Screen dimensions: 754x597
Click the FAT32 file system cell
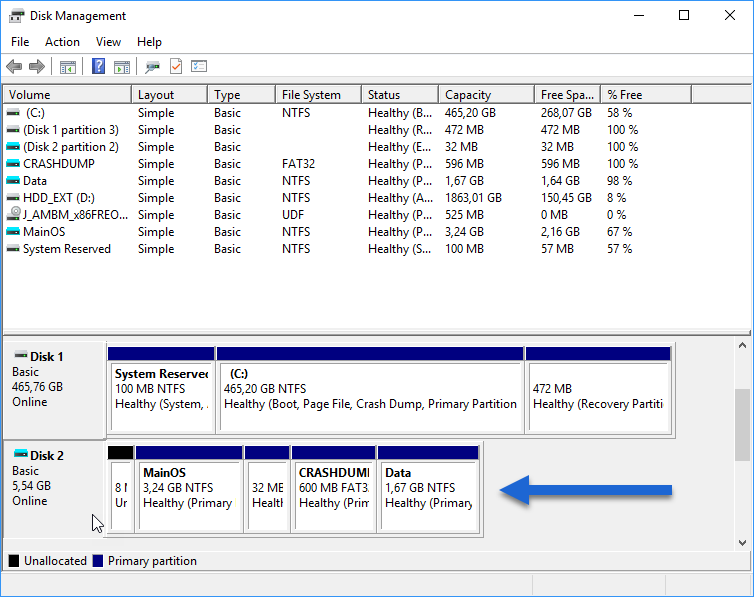(x=298, y=164)
